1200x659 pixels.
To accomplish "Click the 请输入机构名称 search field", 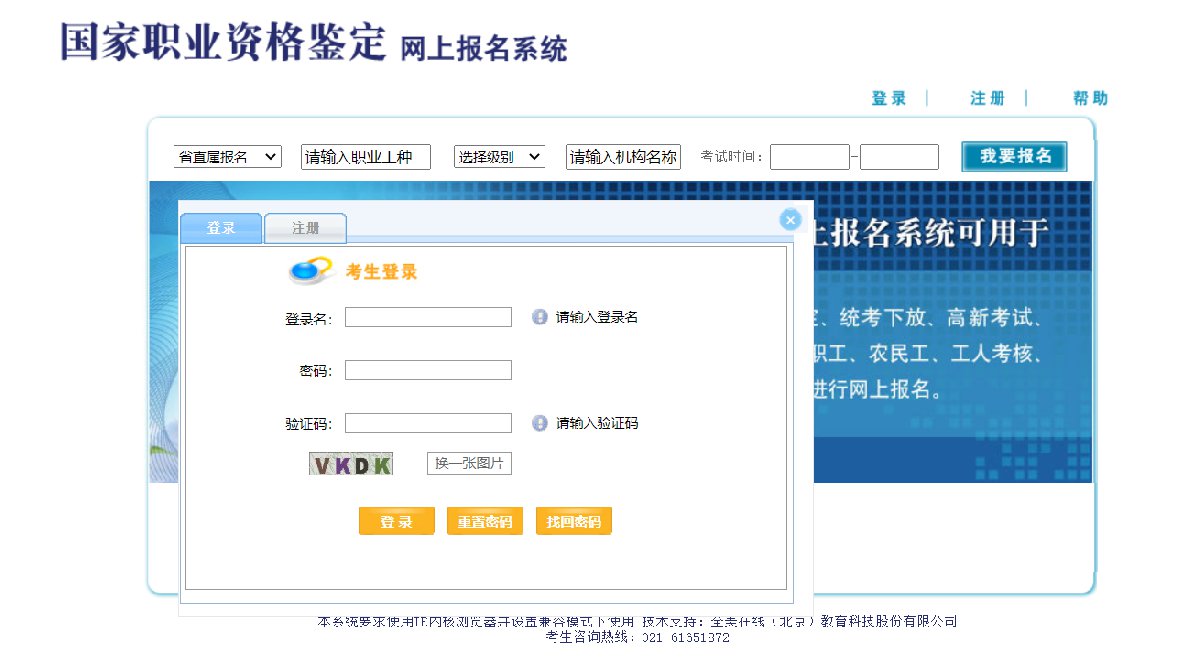I will click(623, 157).
